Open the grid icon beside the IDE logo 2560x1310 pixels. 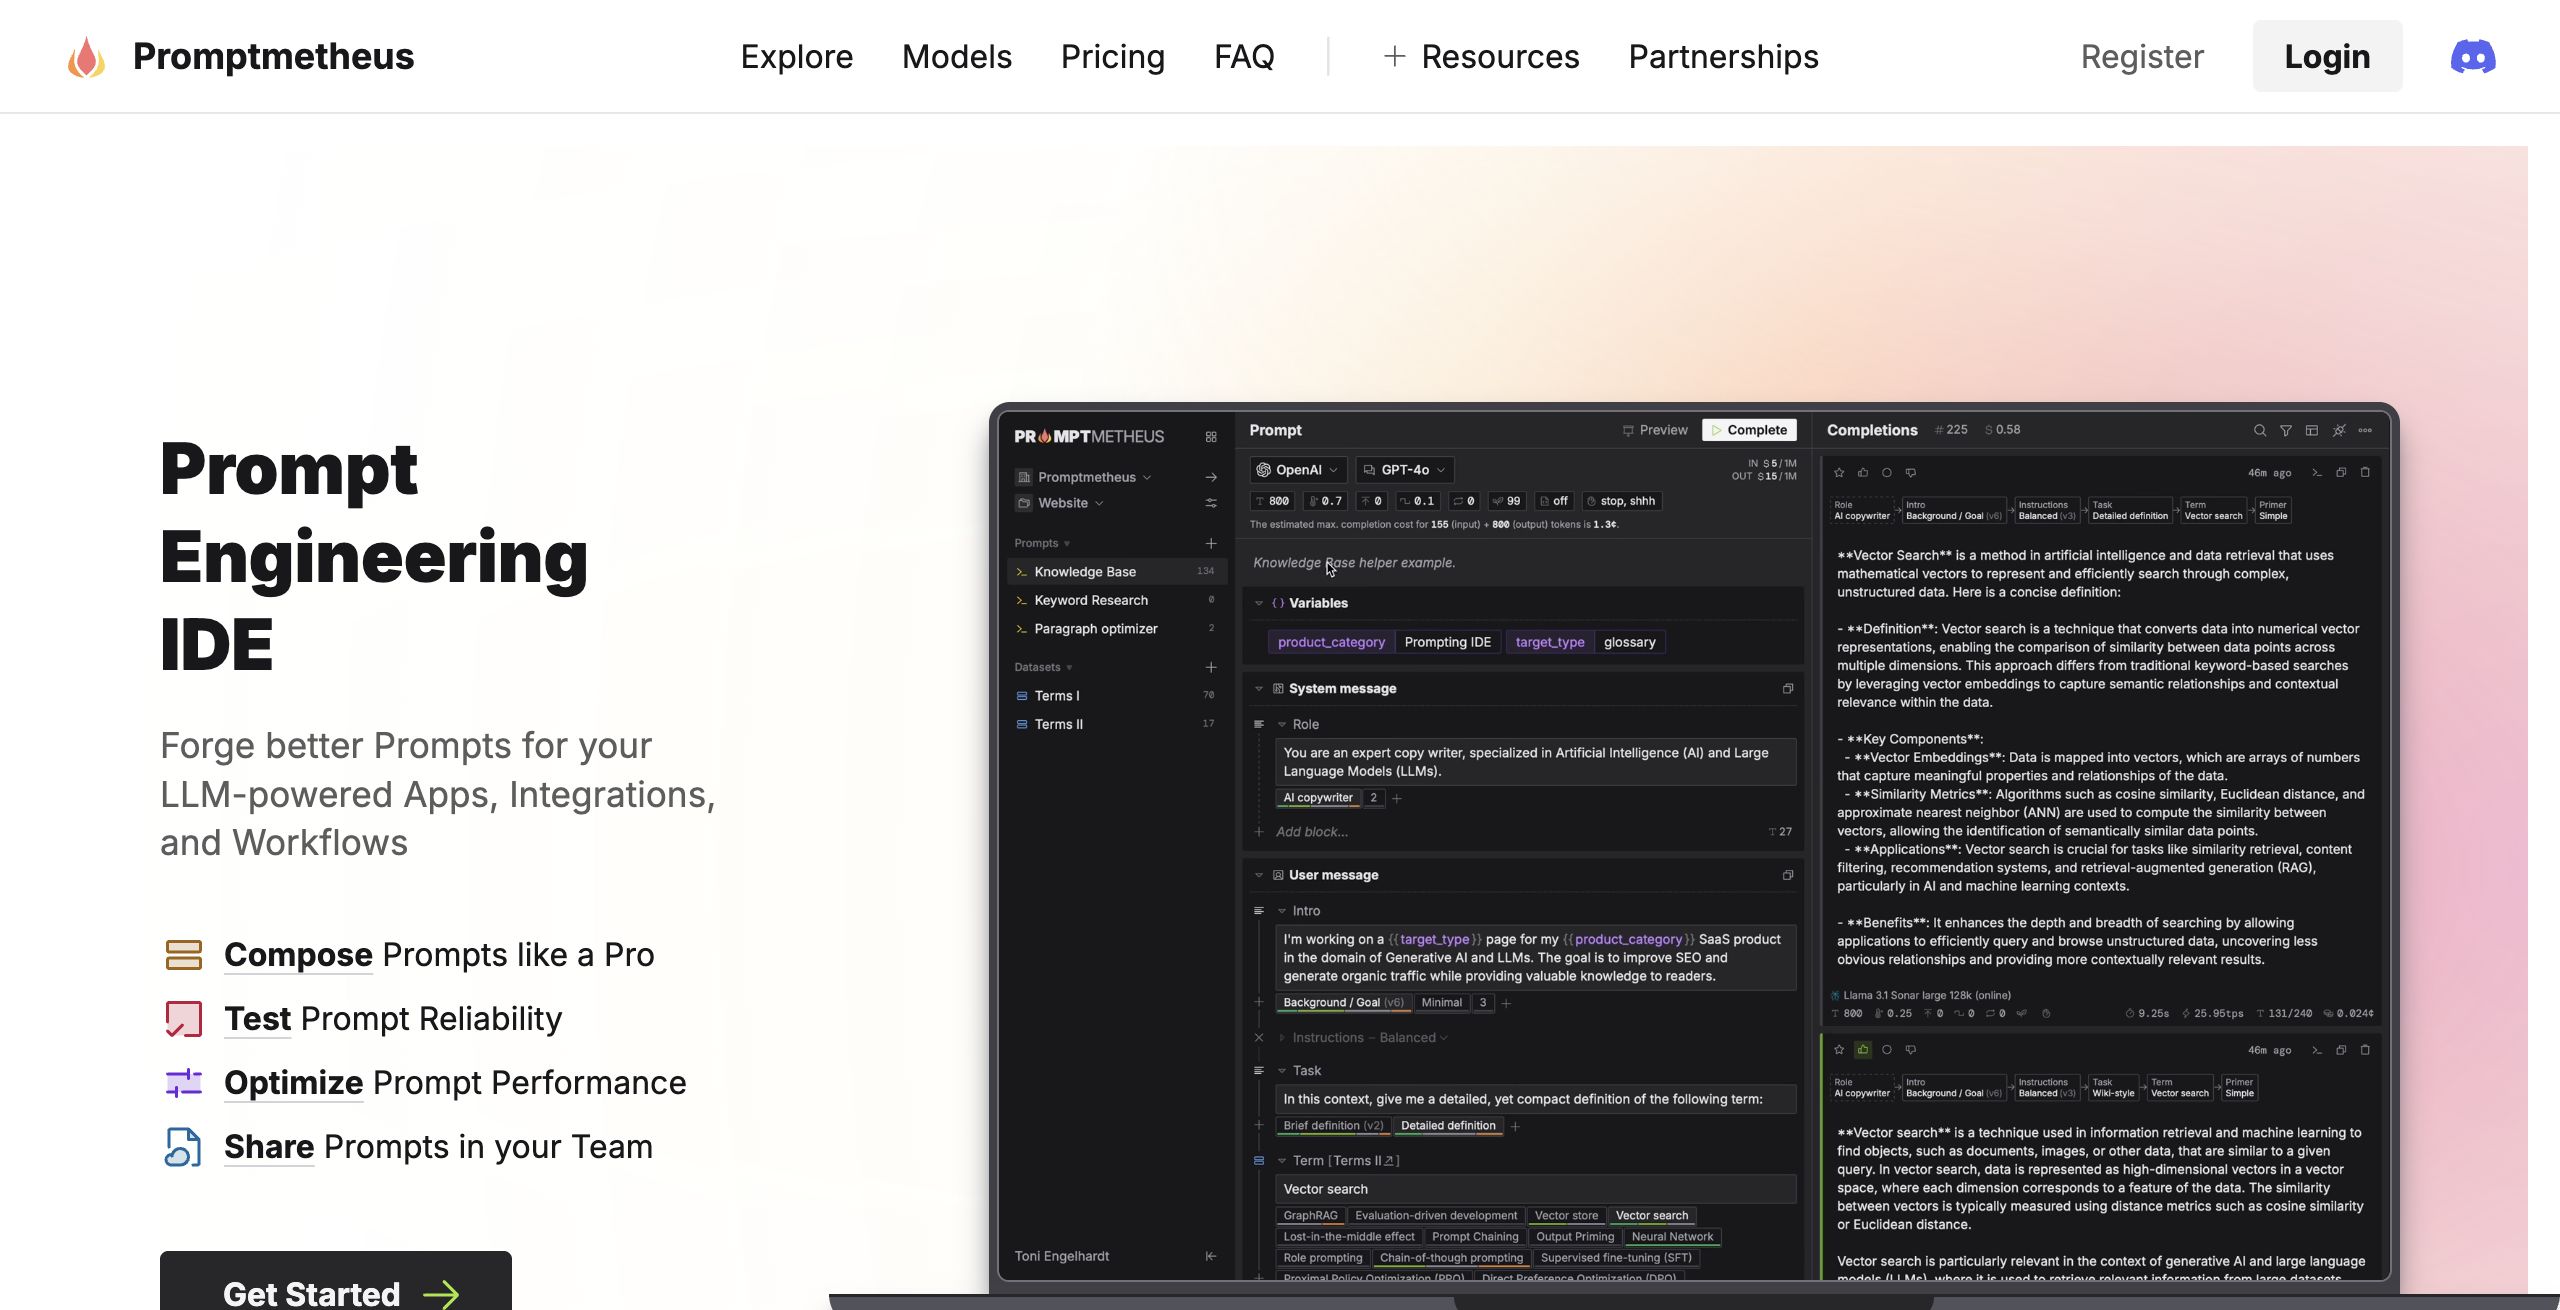(1211, 437)
